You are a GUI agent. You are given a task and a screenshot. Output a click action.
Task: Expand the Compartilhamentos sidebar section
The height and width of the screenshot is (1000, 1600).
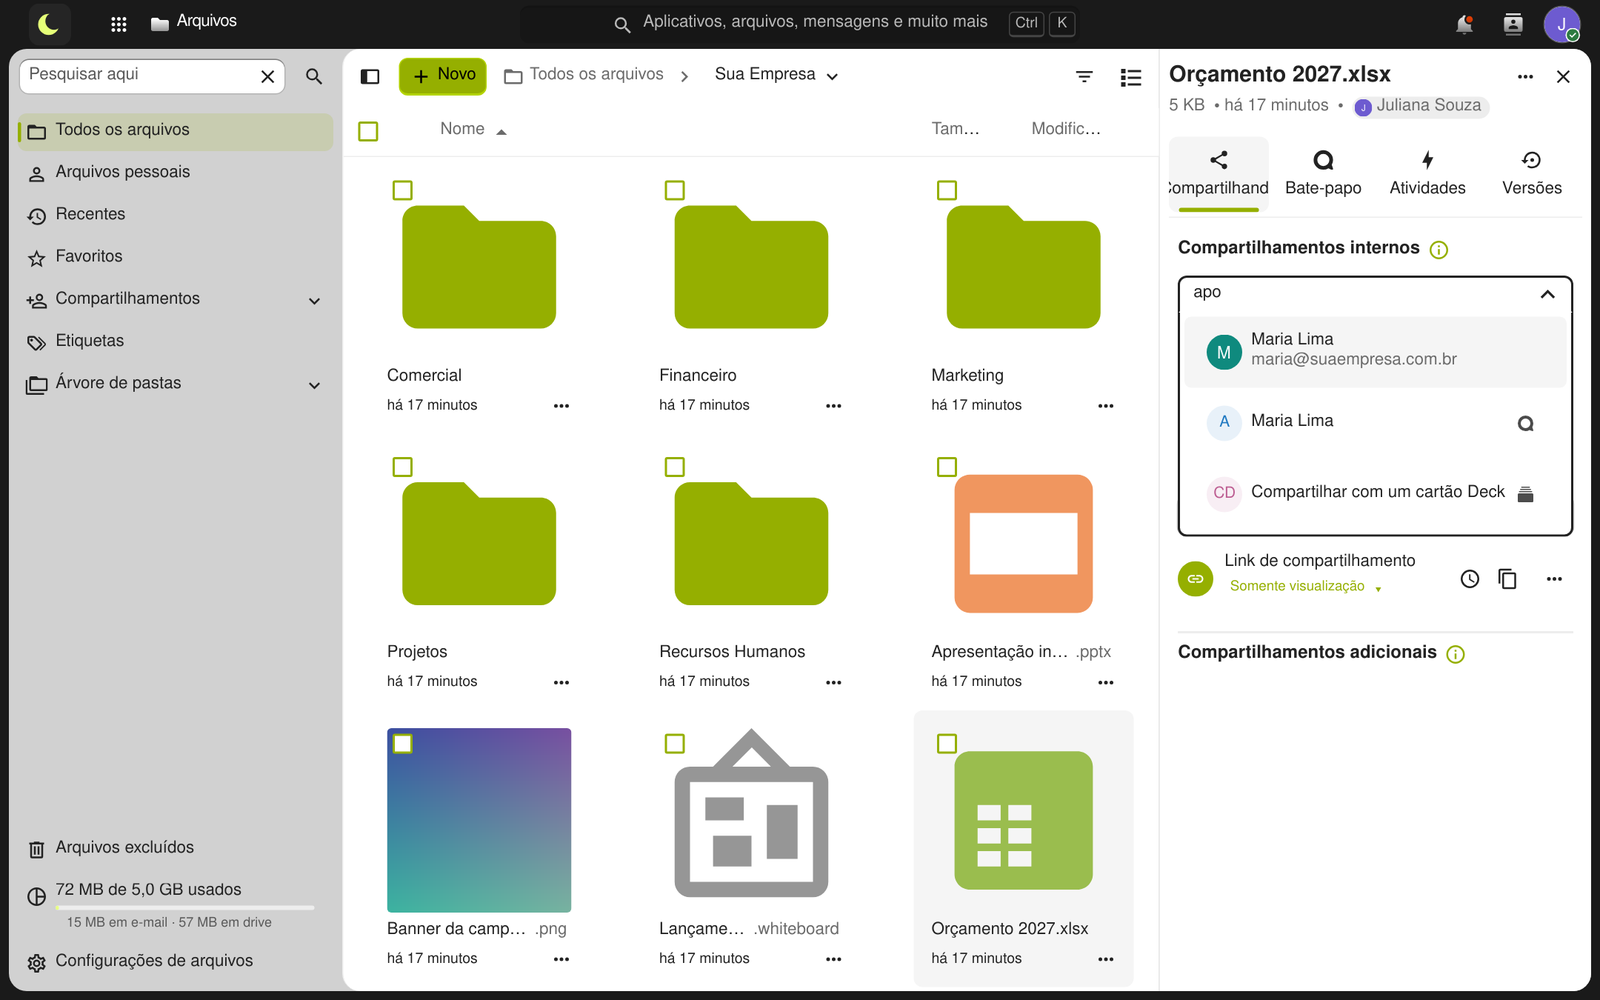pos(314,301)
